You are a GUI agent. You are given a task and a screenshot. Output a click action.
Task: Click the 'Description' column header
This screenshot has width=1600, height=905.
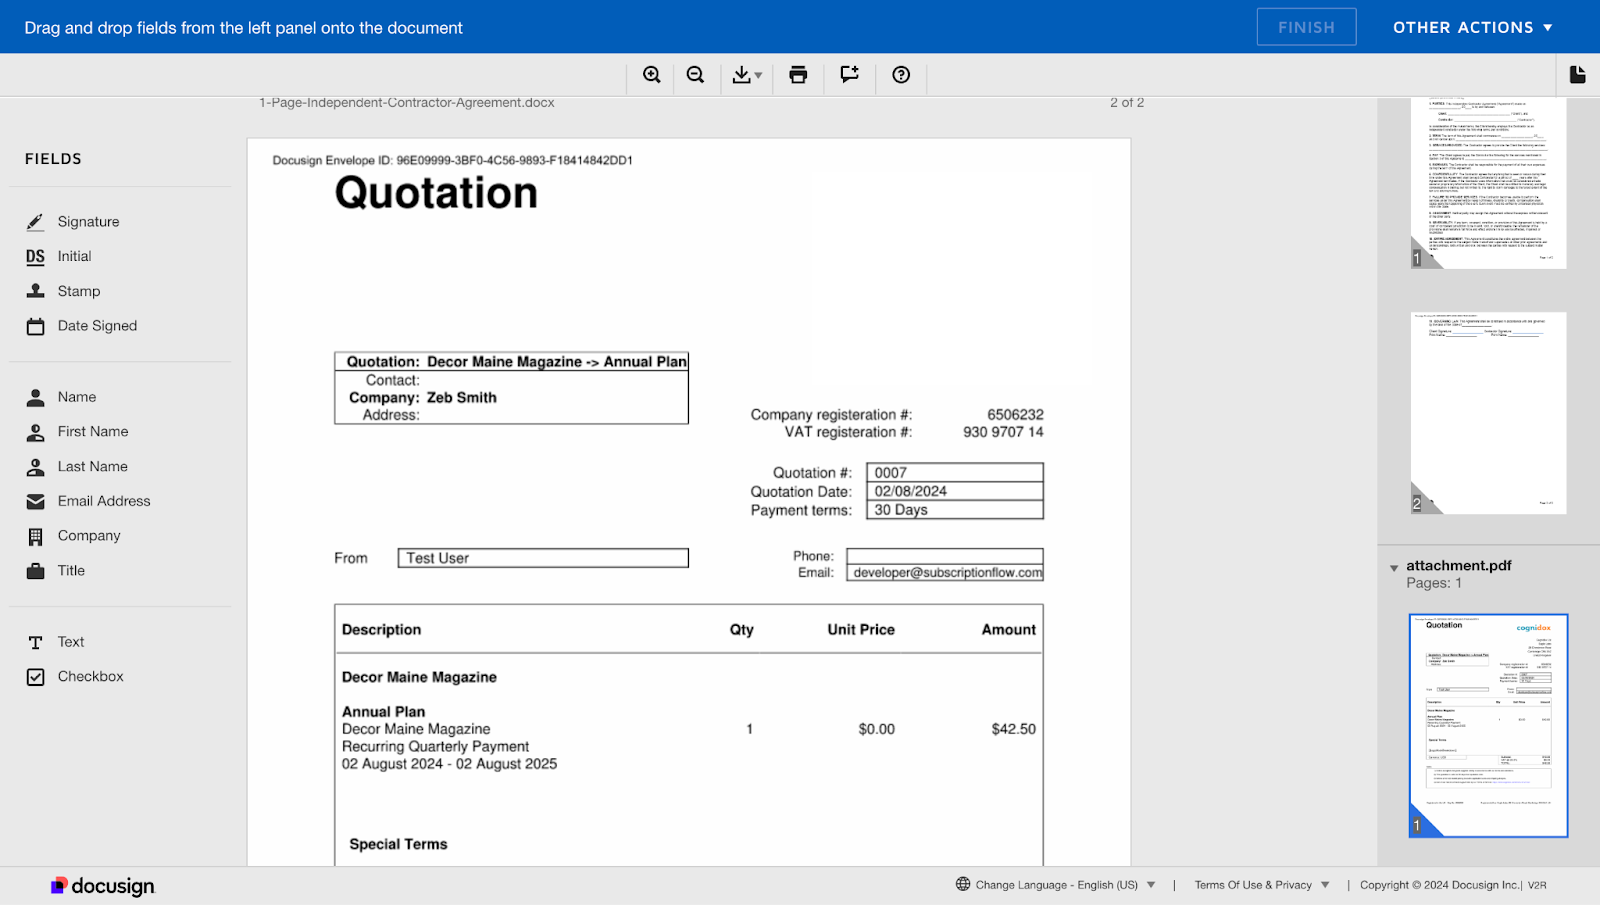(x=381, y=630)
